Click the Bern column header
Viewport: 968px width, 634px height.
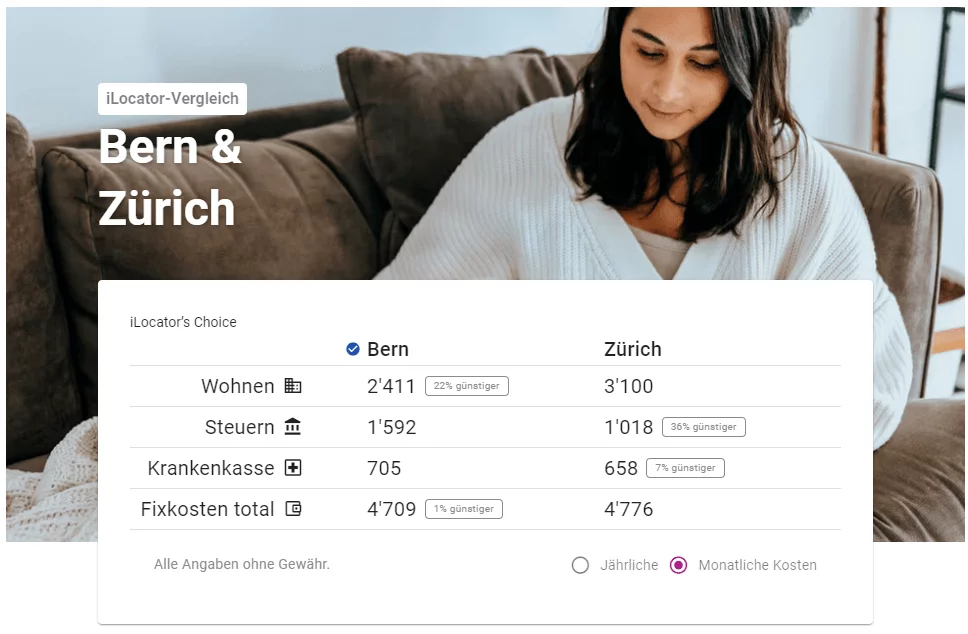coord(388,349)
